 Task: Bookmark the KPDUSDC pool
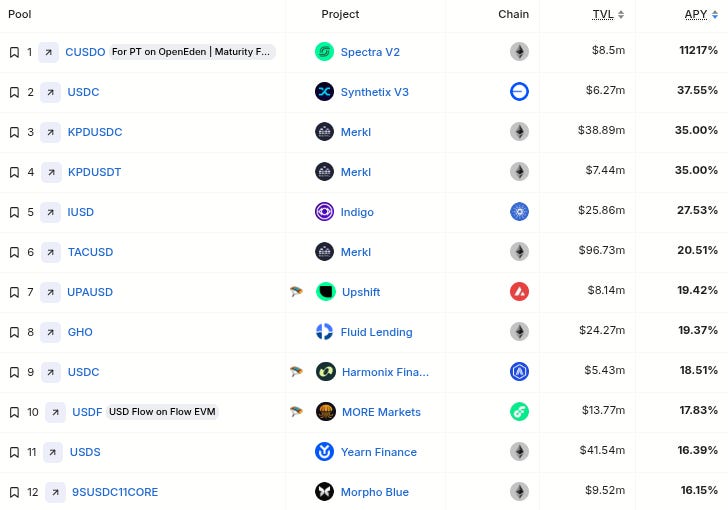[x=14, y=132]
